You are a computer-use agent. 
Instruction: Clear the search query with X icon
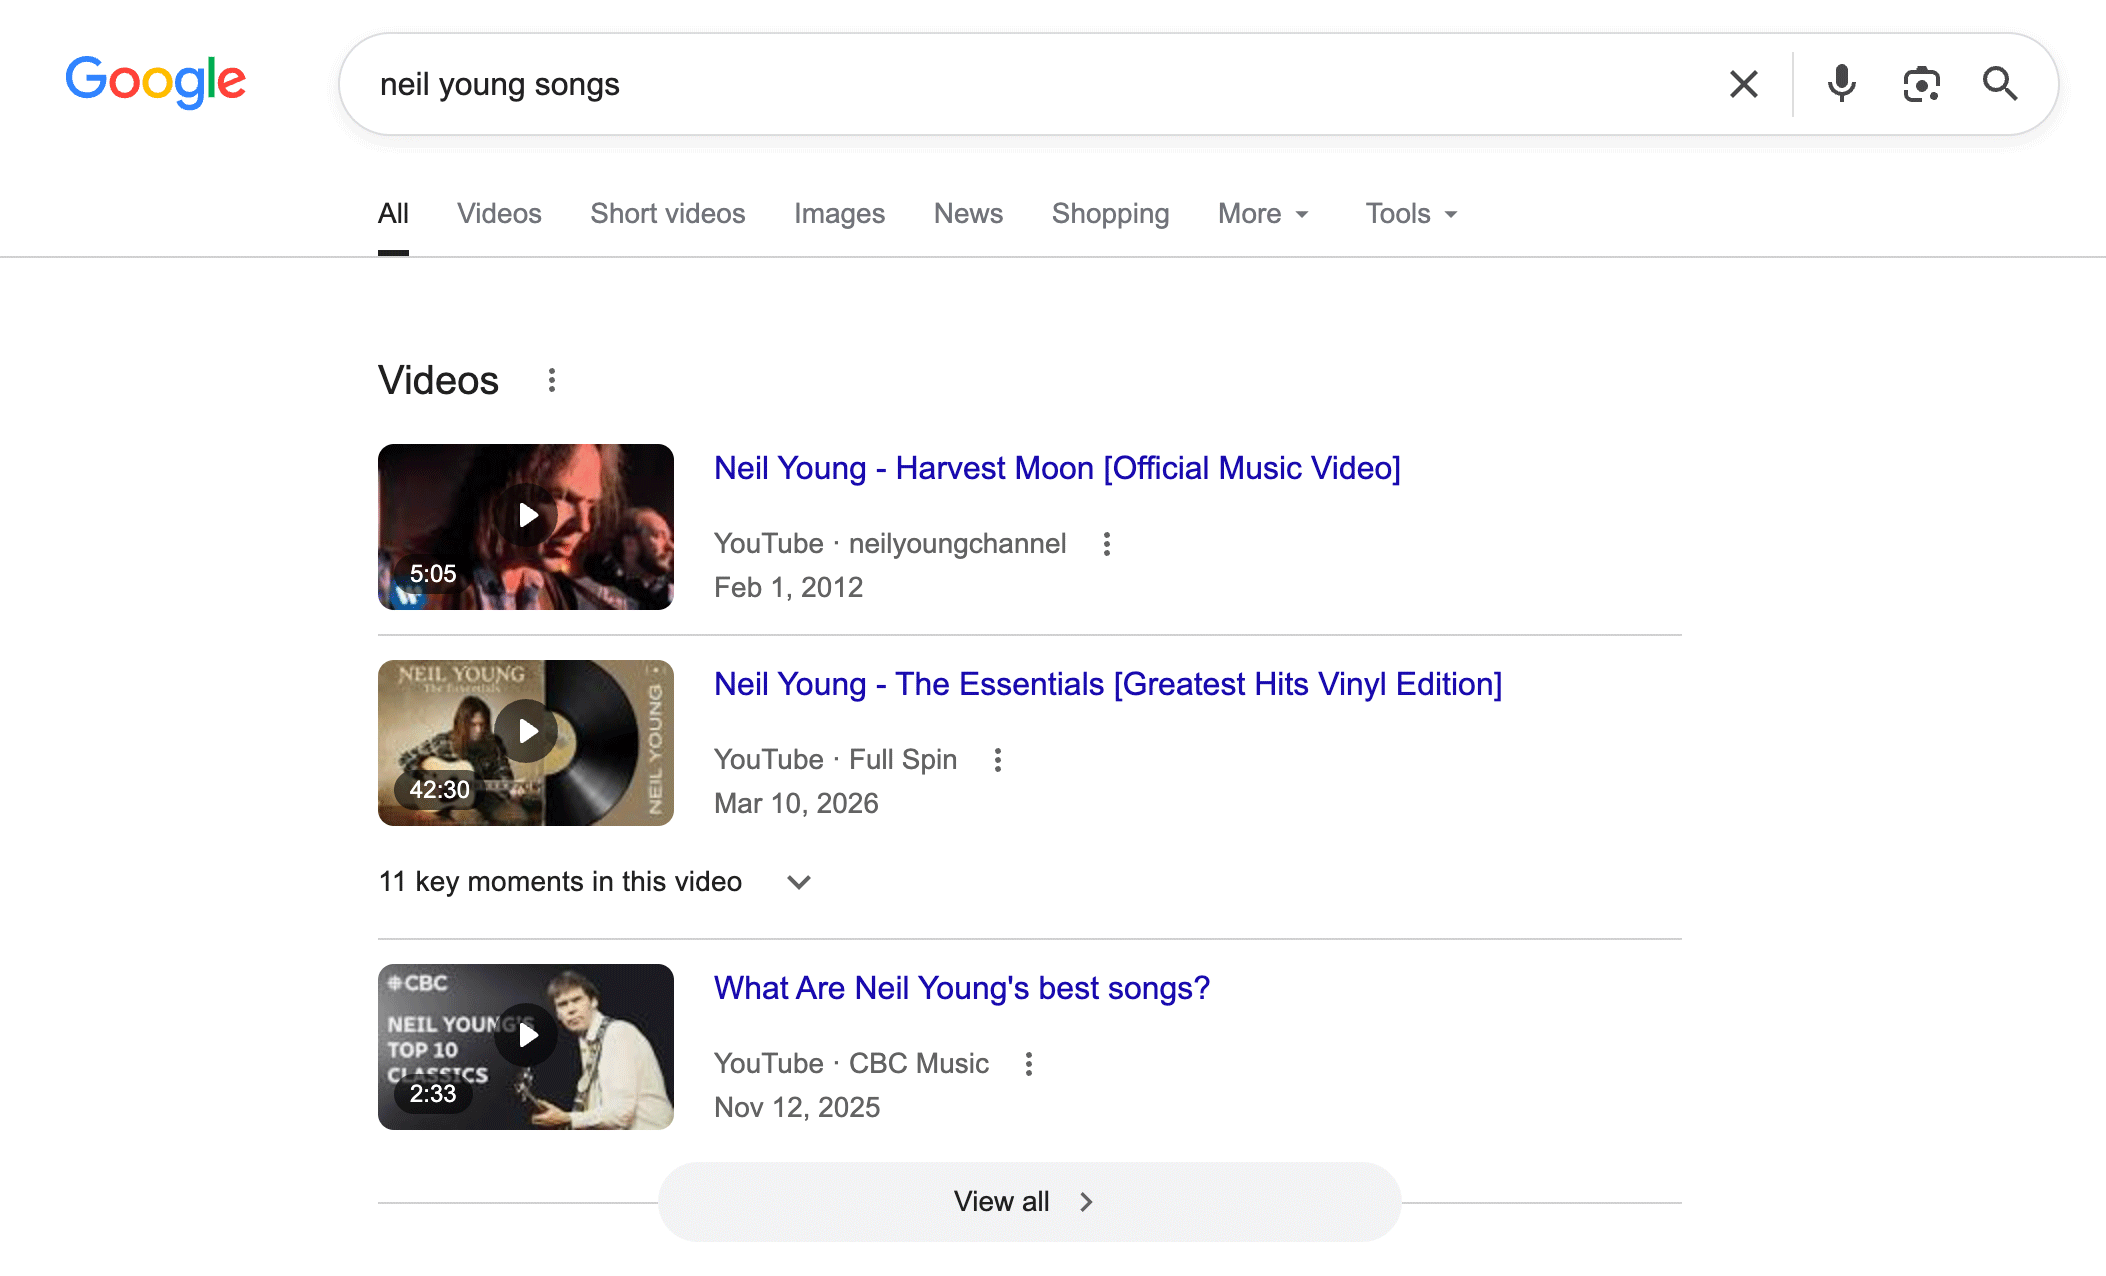coord(1744,84)
